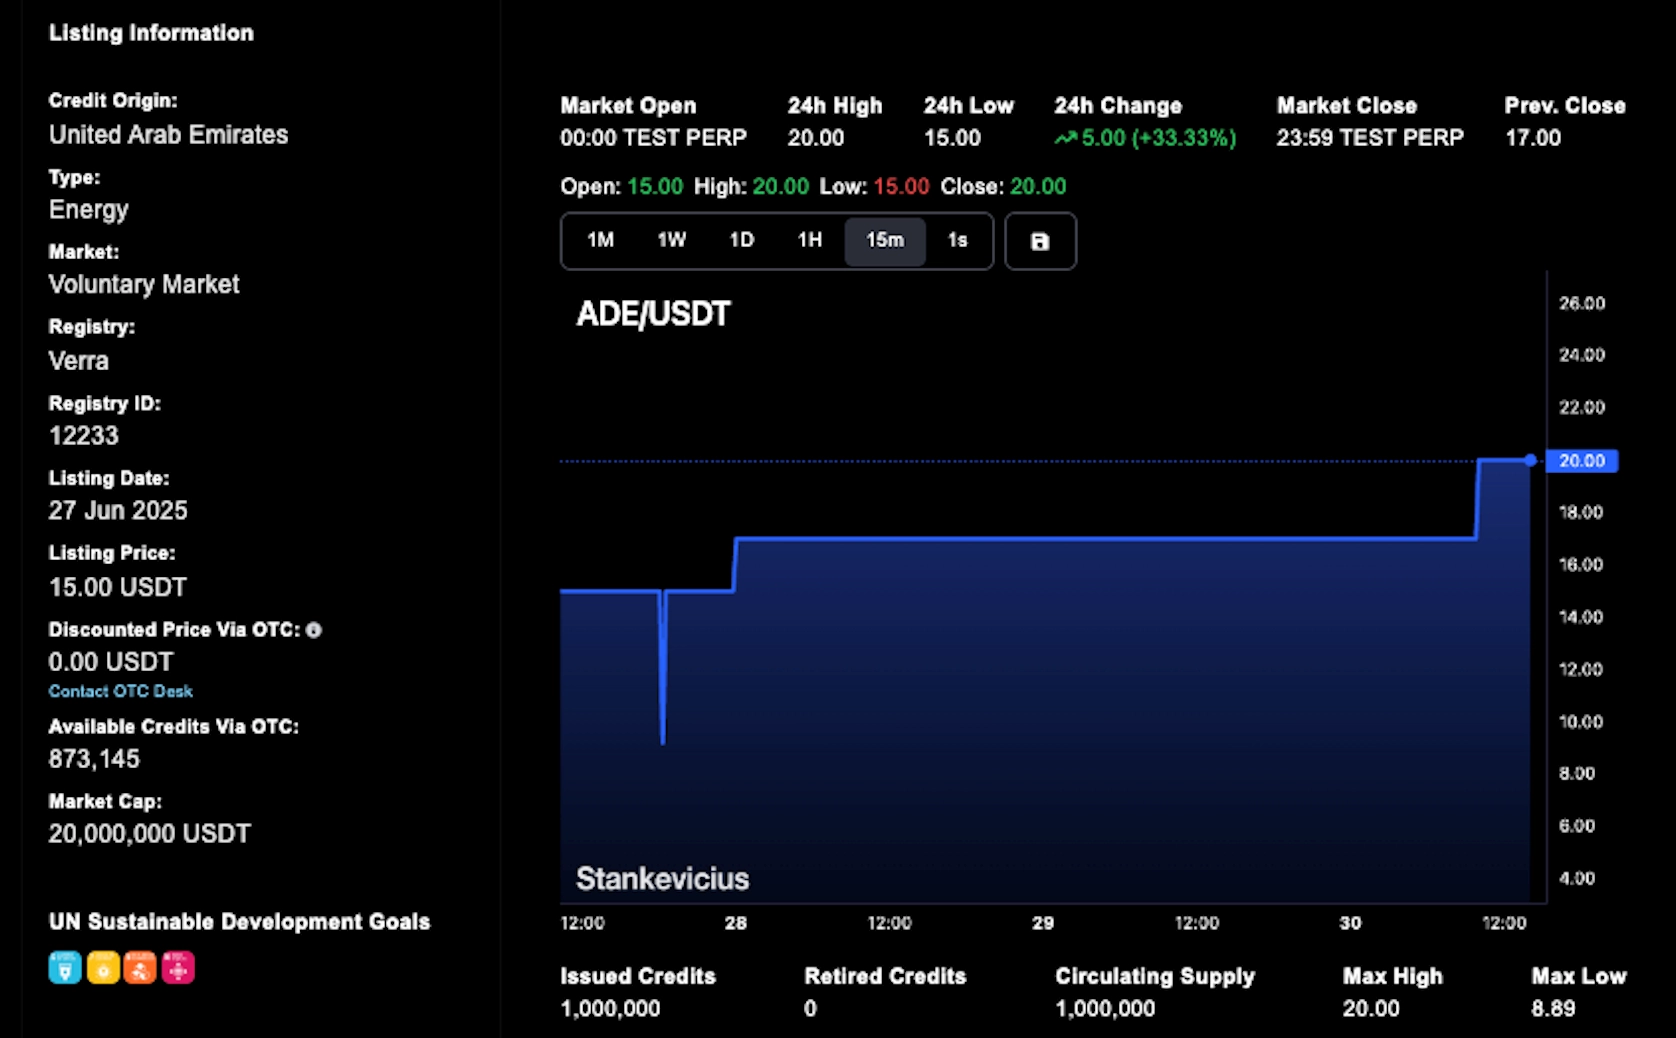The height and width of the screenshot is (1038, 1676).
Task: Click Circulating Supply value 1,000,000
Action: click(x=1105, y=1009)
